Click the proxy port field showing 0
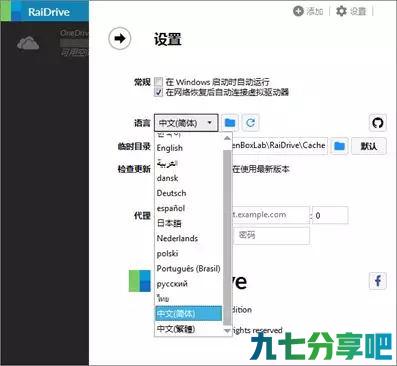The image size is (397, 366). pos(330,215)
